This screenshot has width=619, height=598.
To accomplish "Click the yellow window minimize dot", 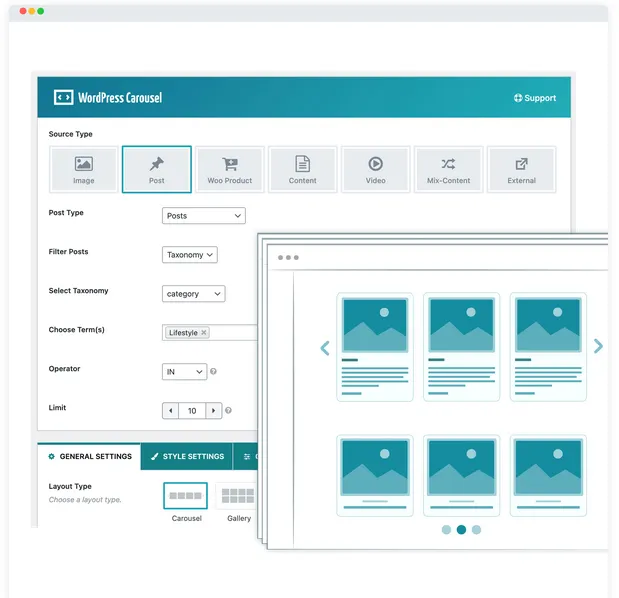I will (x=32, y=11).
